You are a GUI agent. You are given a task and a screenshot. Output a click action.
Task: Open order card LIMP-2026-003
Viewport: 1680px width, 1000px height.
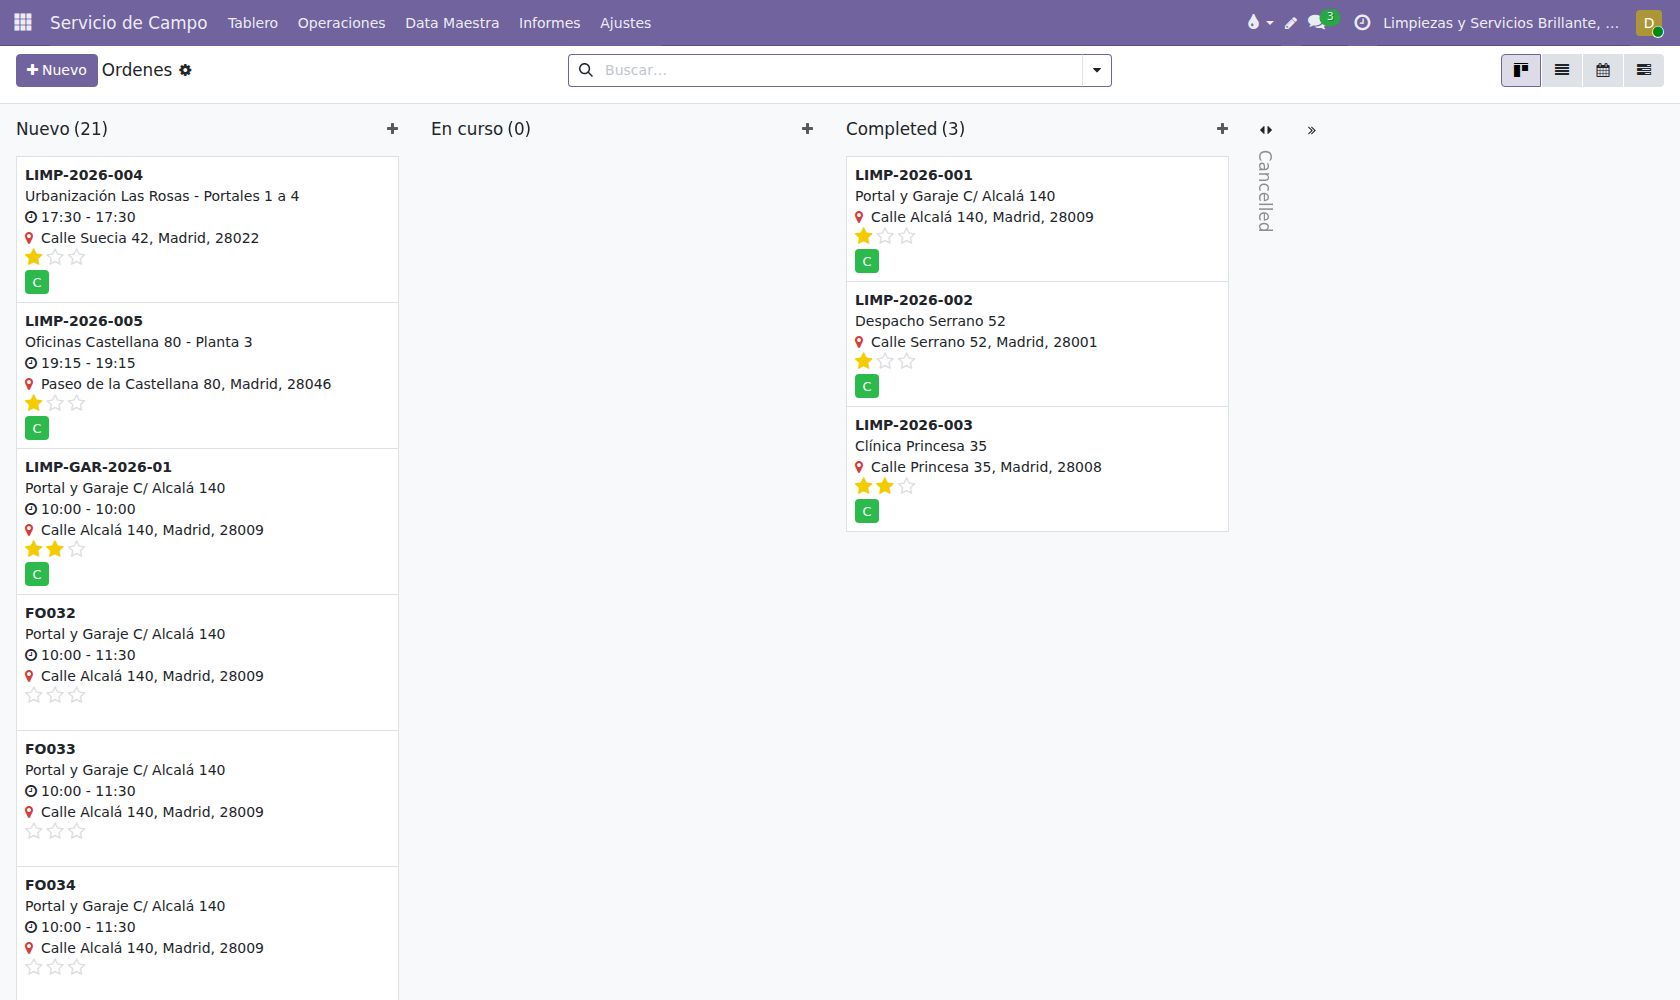point(1037,469)
